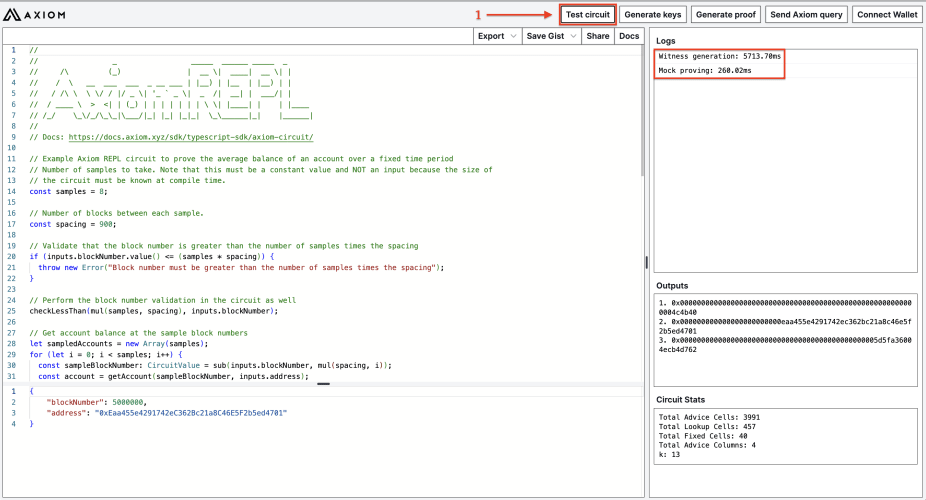Click the blockNumber 5000000 value in input
Viewport: 926px width, 500px height.
pyautogui.click(x=128, y=402)
